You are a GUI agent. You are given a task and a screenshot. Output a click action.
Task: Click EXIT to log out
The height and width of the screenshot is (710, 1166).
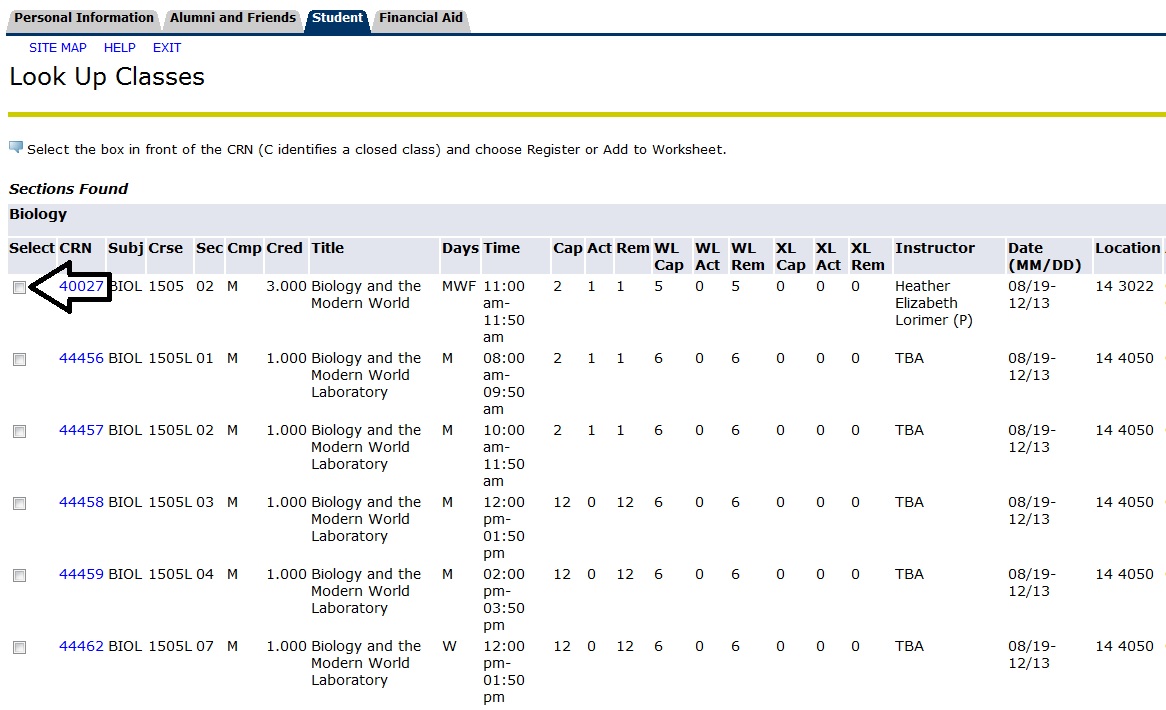166,47
